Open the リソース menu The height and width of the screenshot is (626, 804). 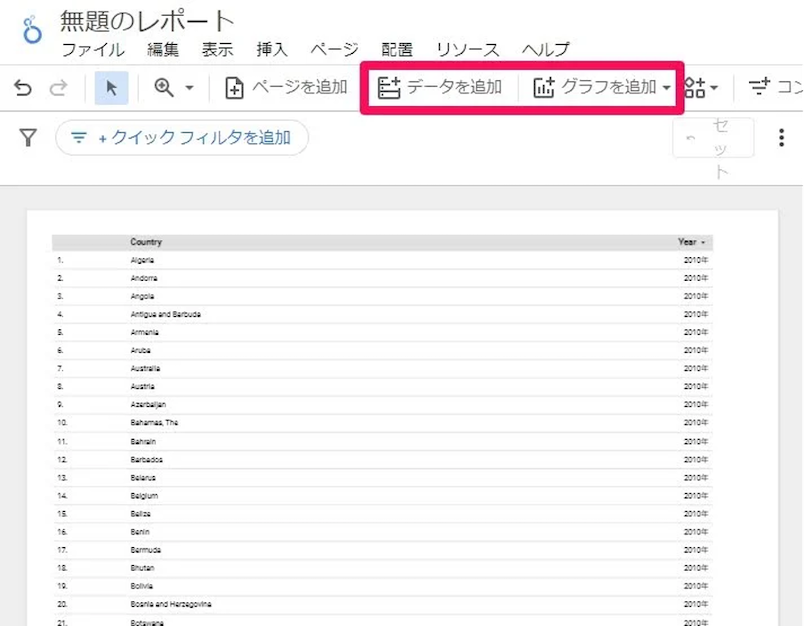click(467, 49)
